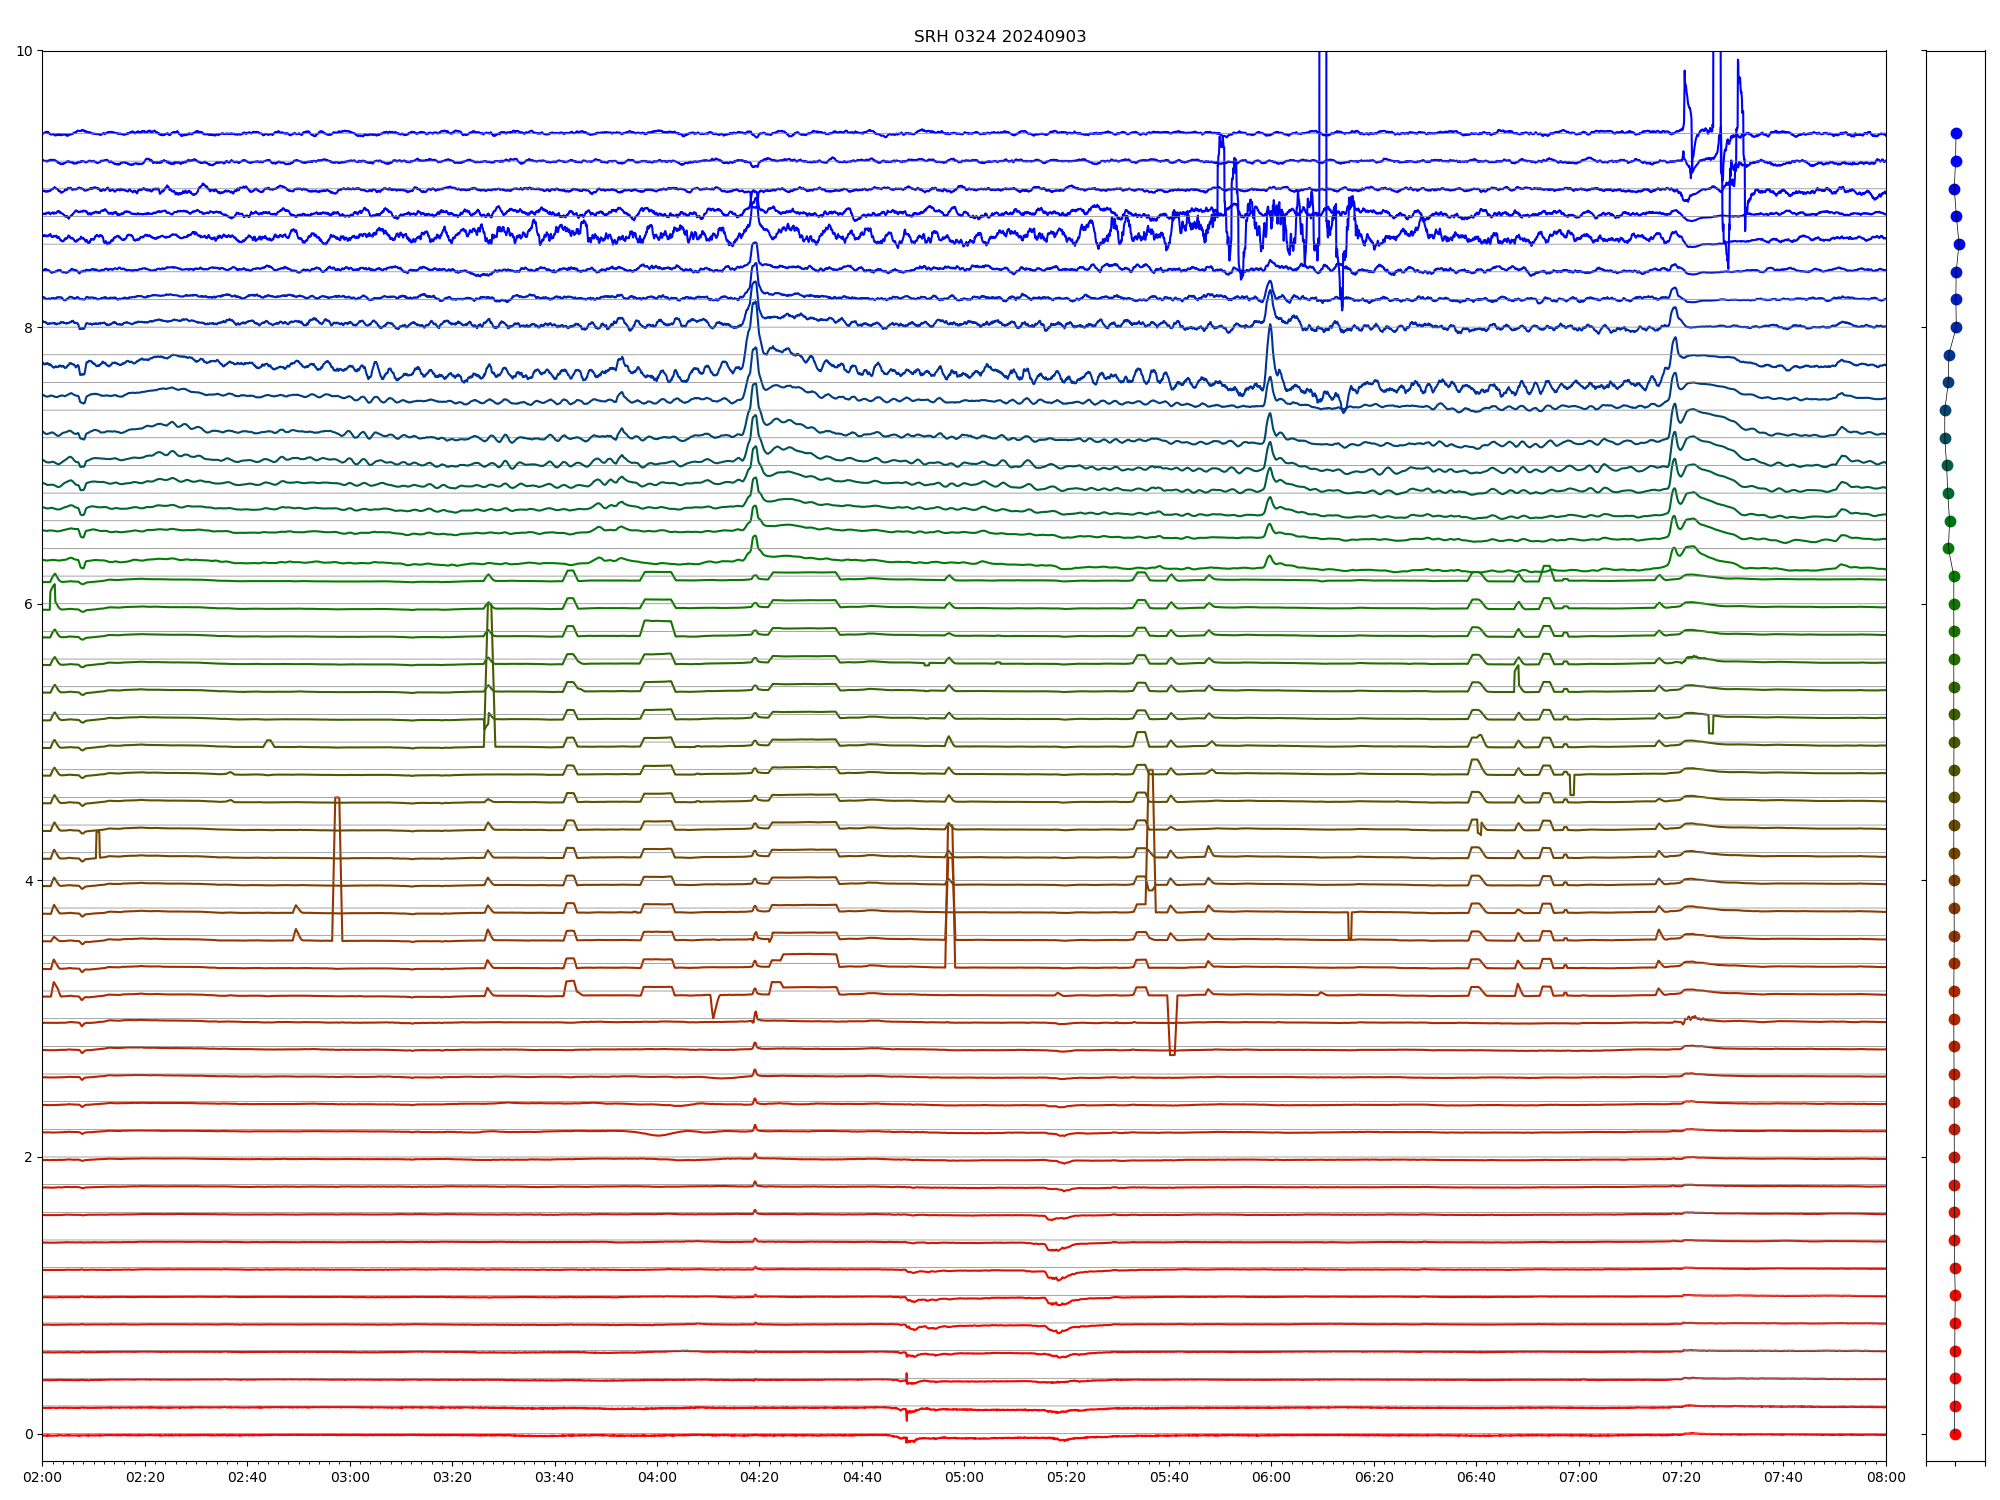Click the 06:00 x-axis time label
The image size is (2000, 1500).
click(x=1271, y=1477)
